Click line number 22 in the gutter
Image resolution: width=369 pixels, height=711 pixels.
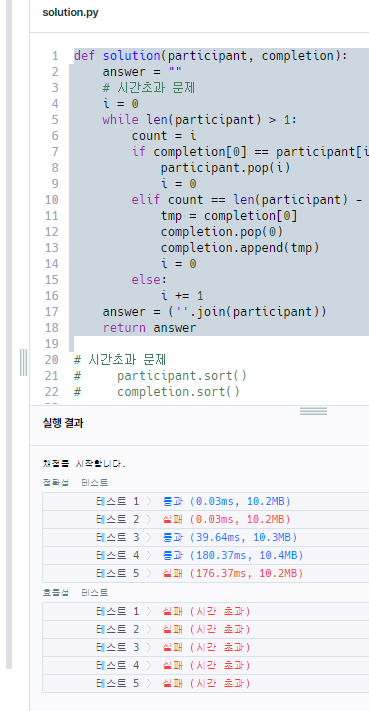tap(52, 391)
